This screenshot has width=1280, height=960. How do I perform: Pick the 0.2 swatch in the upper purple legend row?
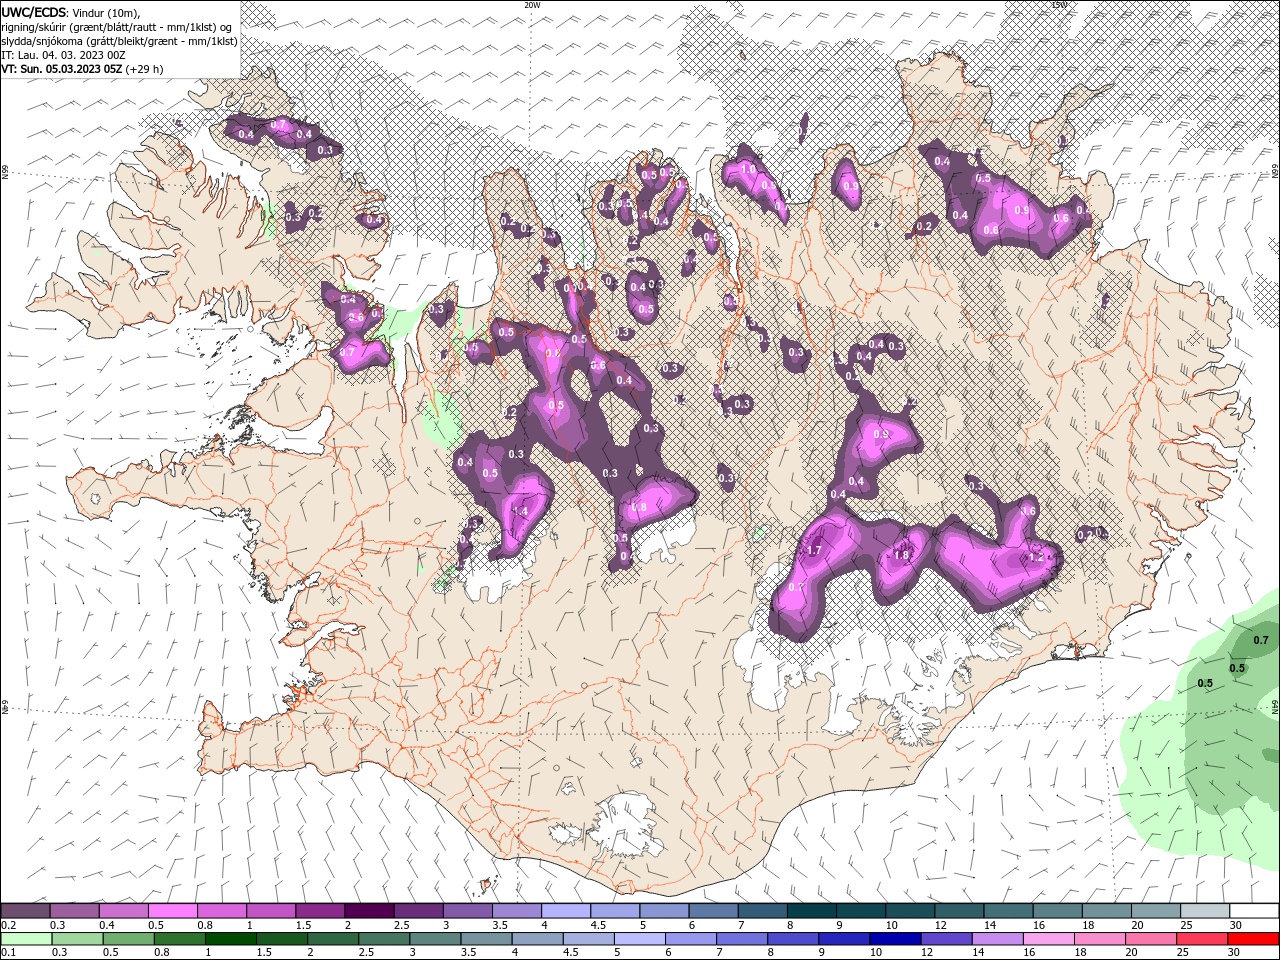point(25,911)
